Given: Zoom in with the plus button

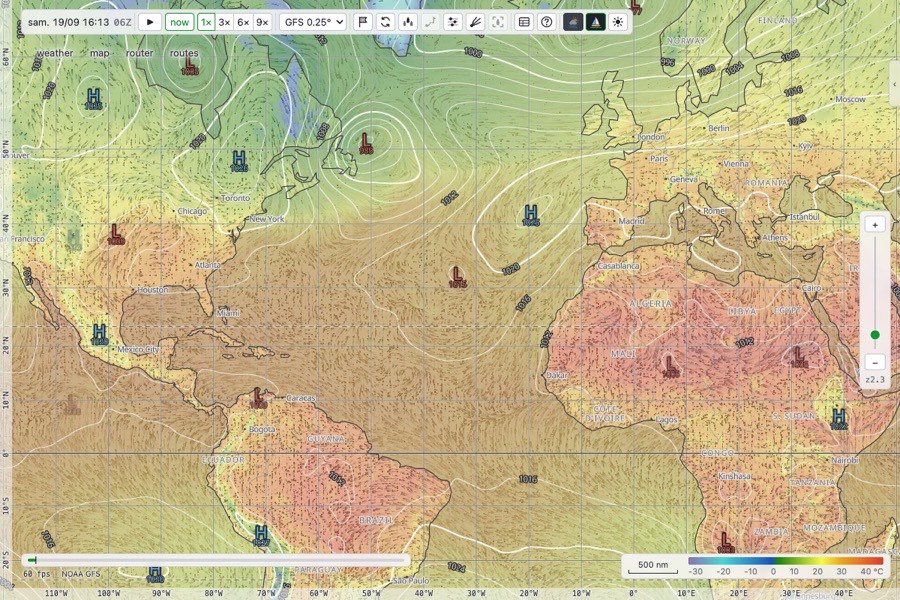Looking at the screenshot, I should [875, 225].
